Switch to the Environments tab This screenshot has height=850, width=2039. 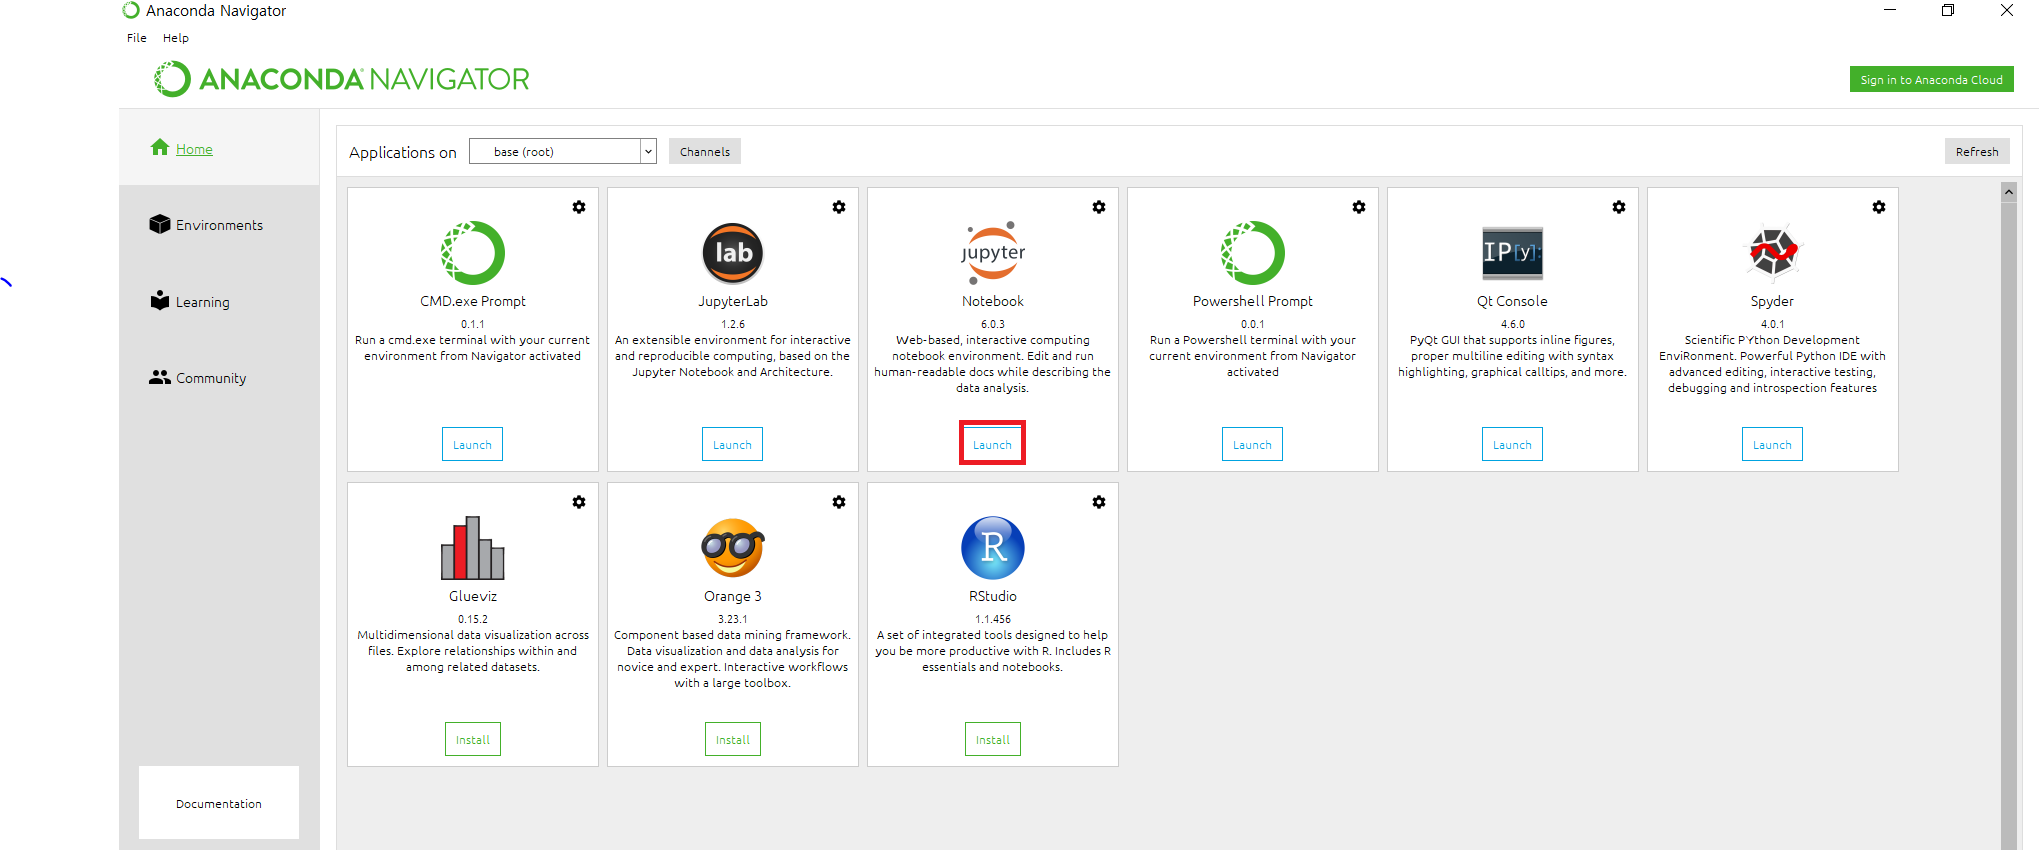click(x=219, y=225)
